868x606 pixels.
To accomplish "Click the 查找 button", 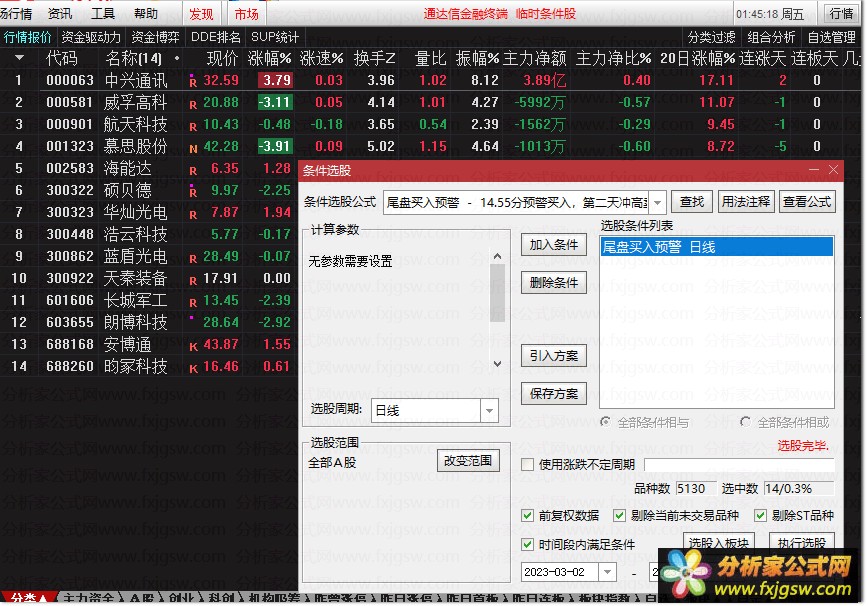I will tap(692, 202).
